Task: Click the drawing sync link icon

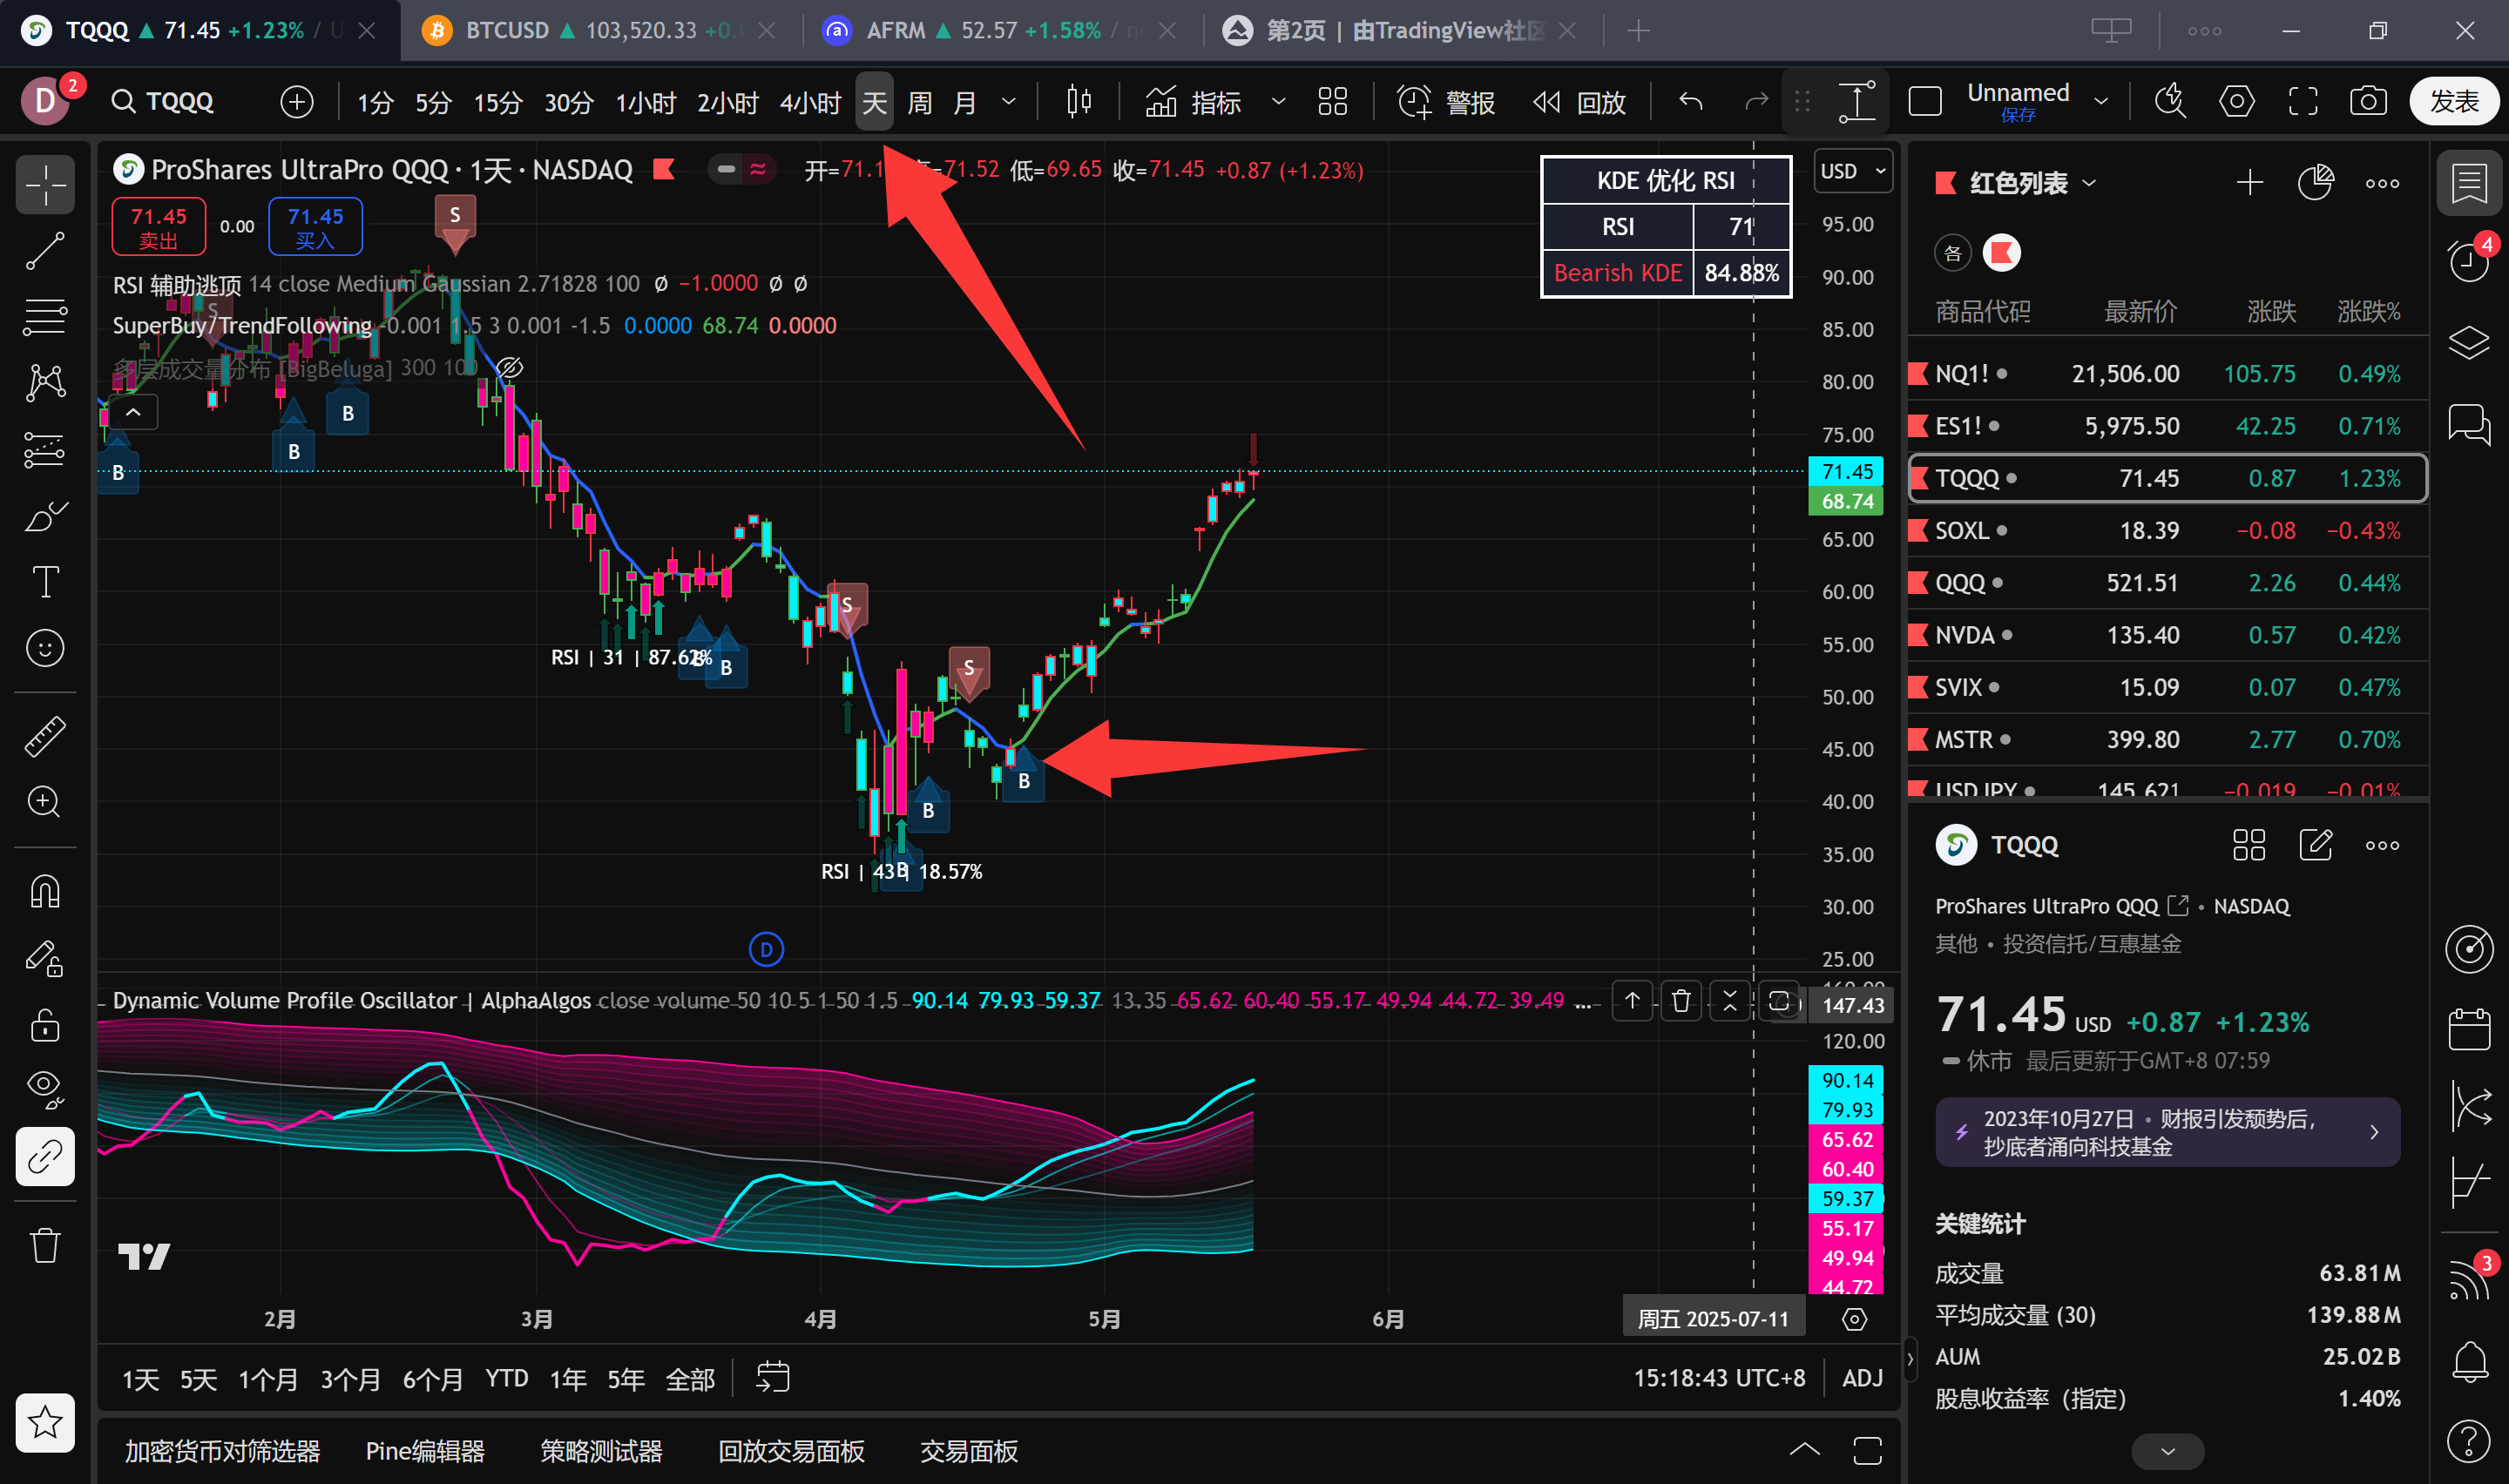Action: (45, 1157)
